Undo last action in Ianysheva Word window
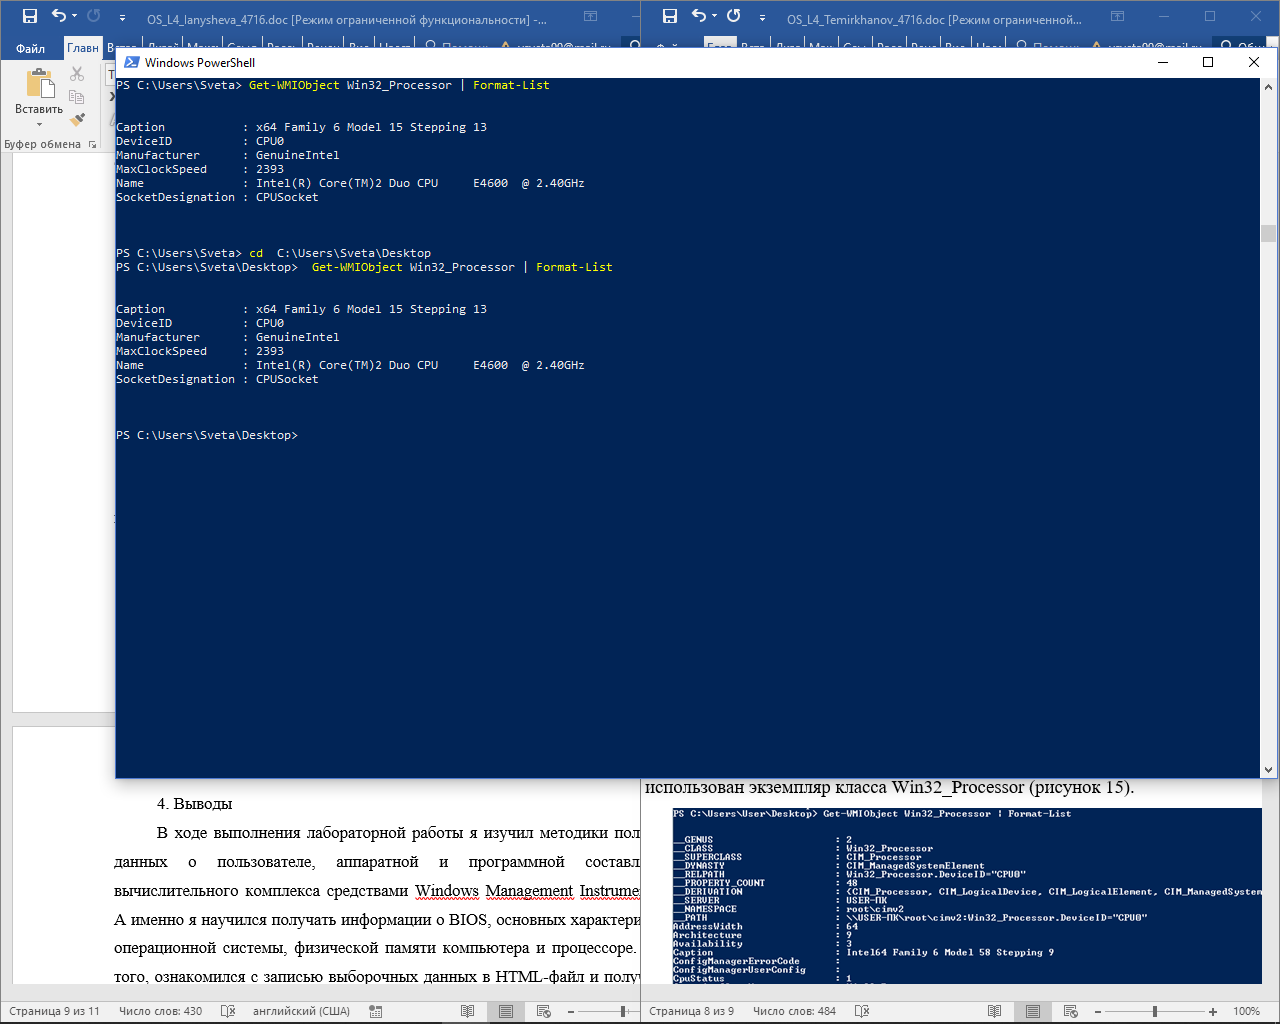This screenshot has width=1280, height=1024. click(x=58, y=16)
